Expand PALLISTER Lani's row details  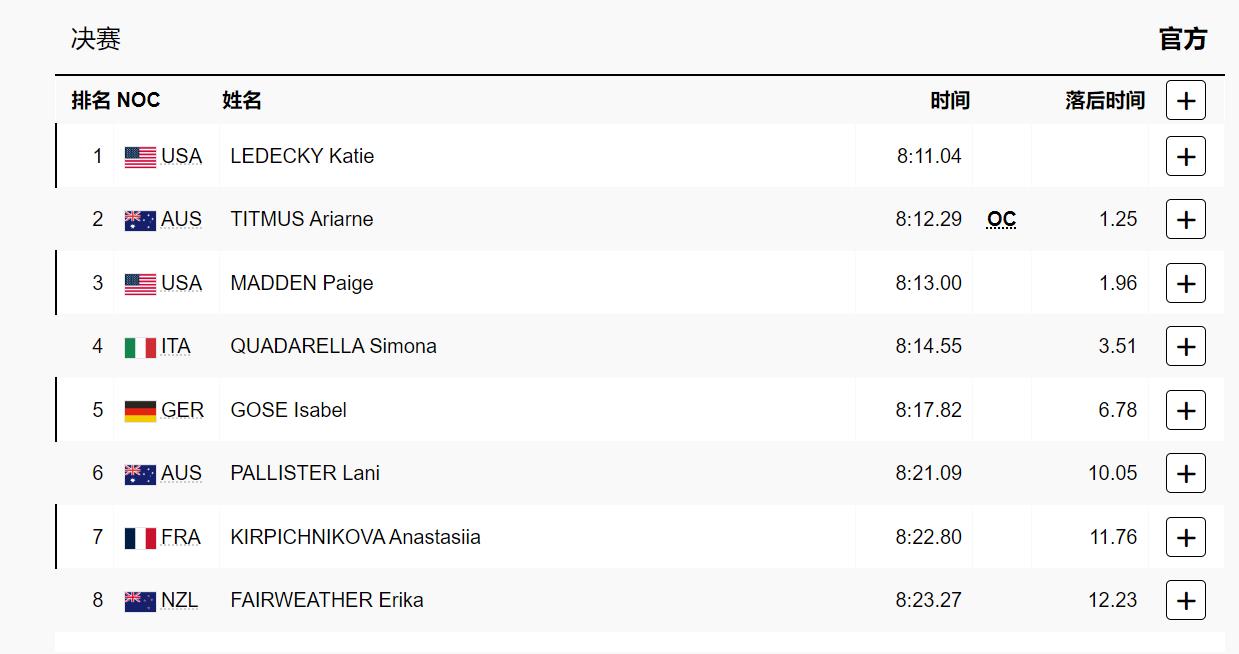1185,473
